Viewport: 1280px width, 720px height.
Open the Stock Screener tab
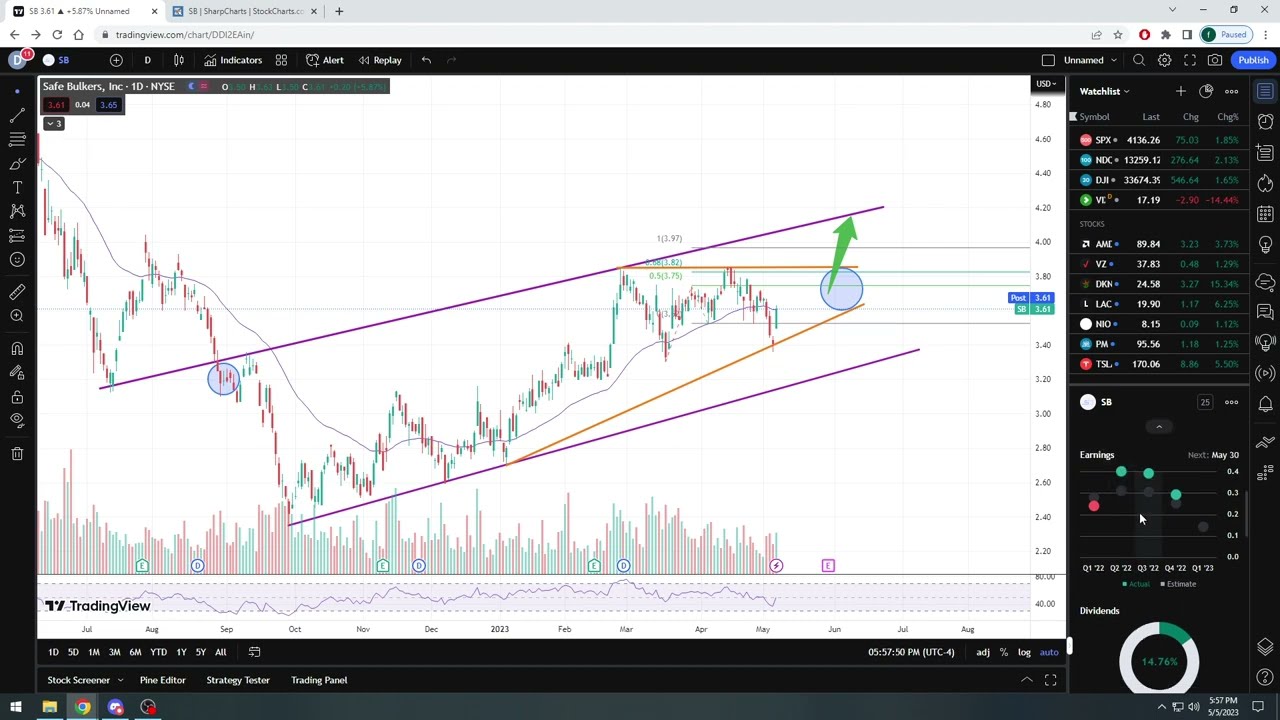[x=78, y=680]
